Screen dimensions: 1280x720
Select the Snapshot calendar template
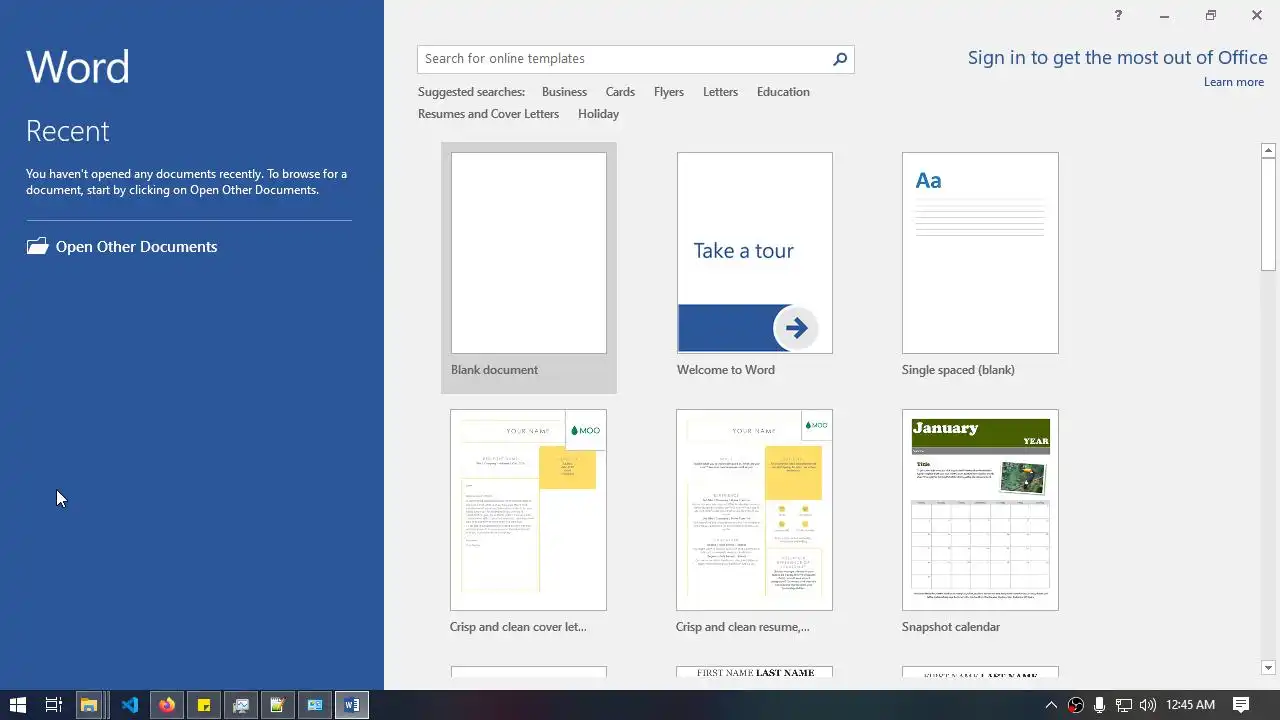coord(980,524)
